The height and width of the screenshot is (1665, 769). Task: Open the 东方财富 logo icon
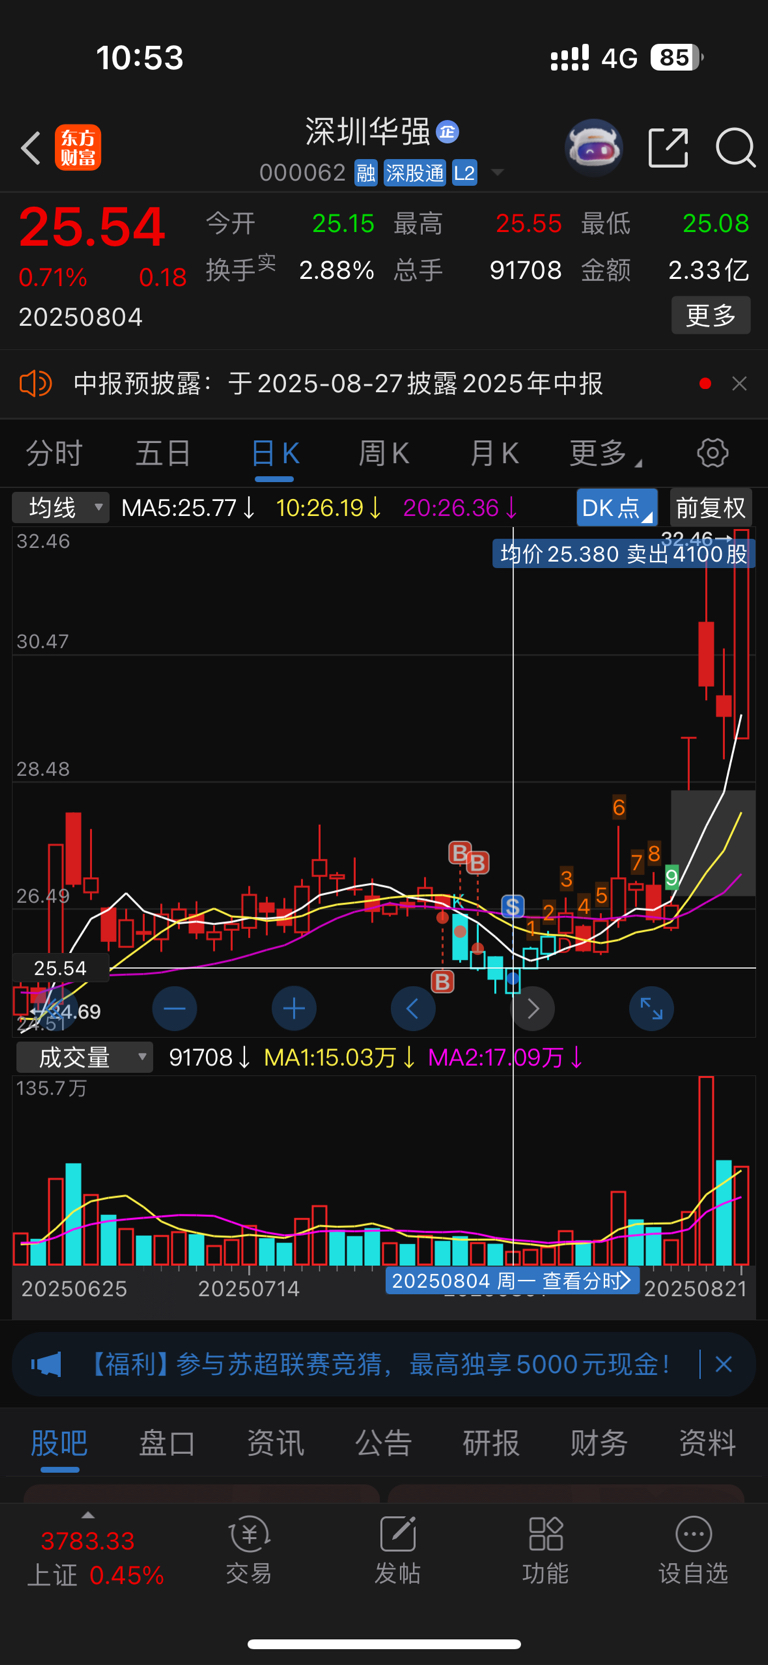[x=78, y=148]
